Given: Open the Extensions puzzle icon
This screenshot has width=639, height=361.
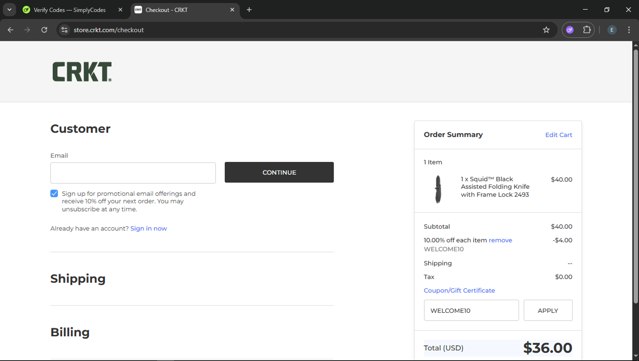Looking at the screenshot, I should click(x=586, y=30).
